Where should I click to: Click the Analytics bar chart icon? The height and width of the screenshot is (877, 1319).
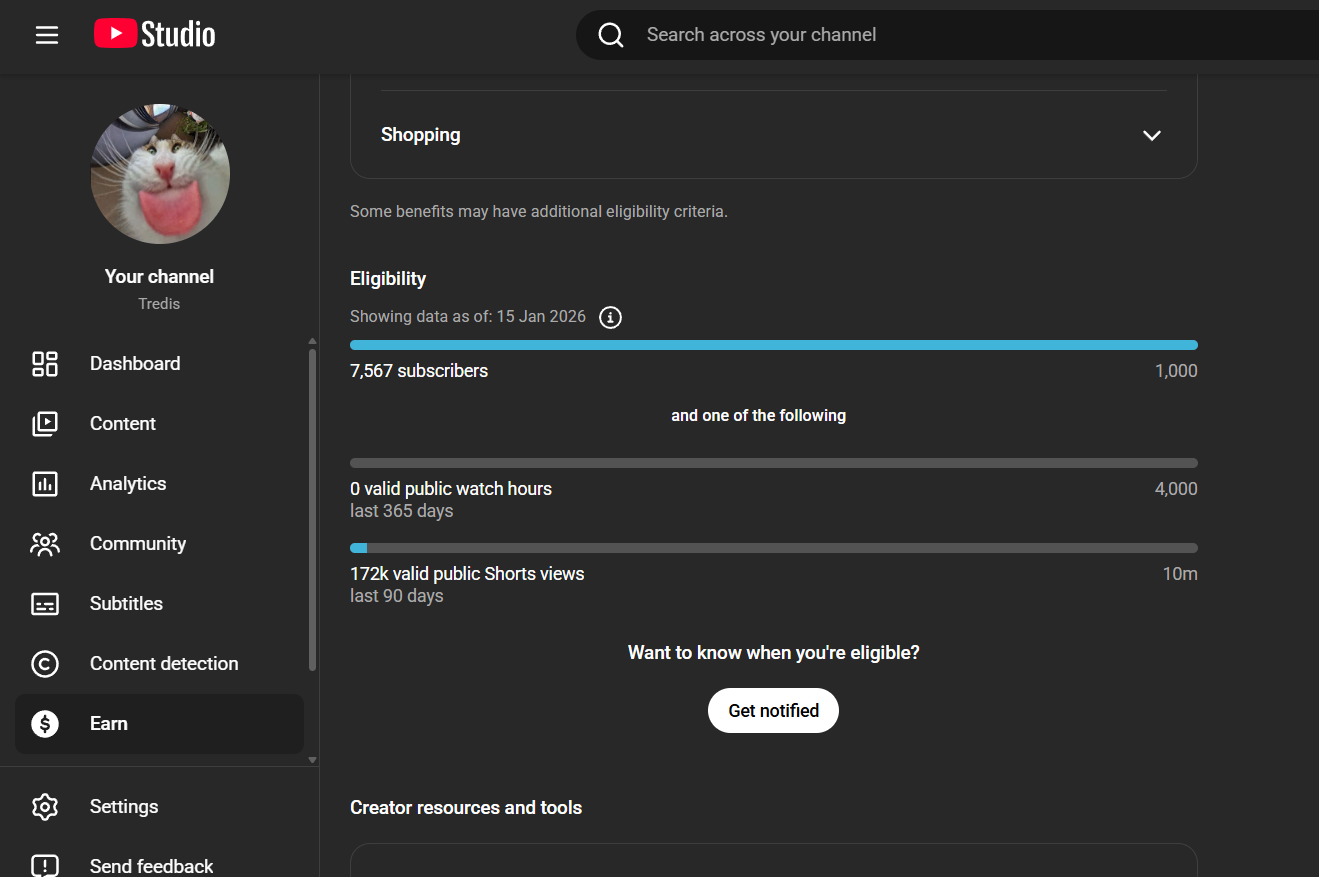[x=45, y=484]
